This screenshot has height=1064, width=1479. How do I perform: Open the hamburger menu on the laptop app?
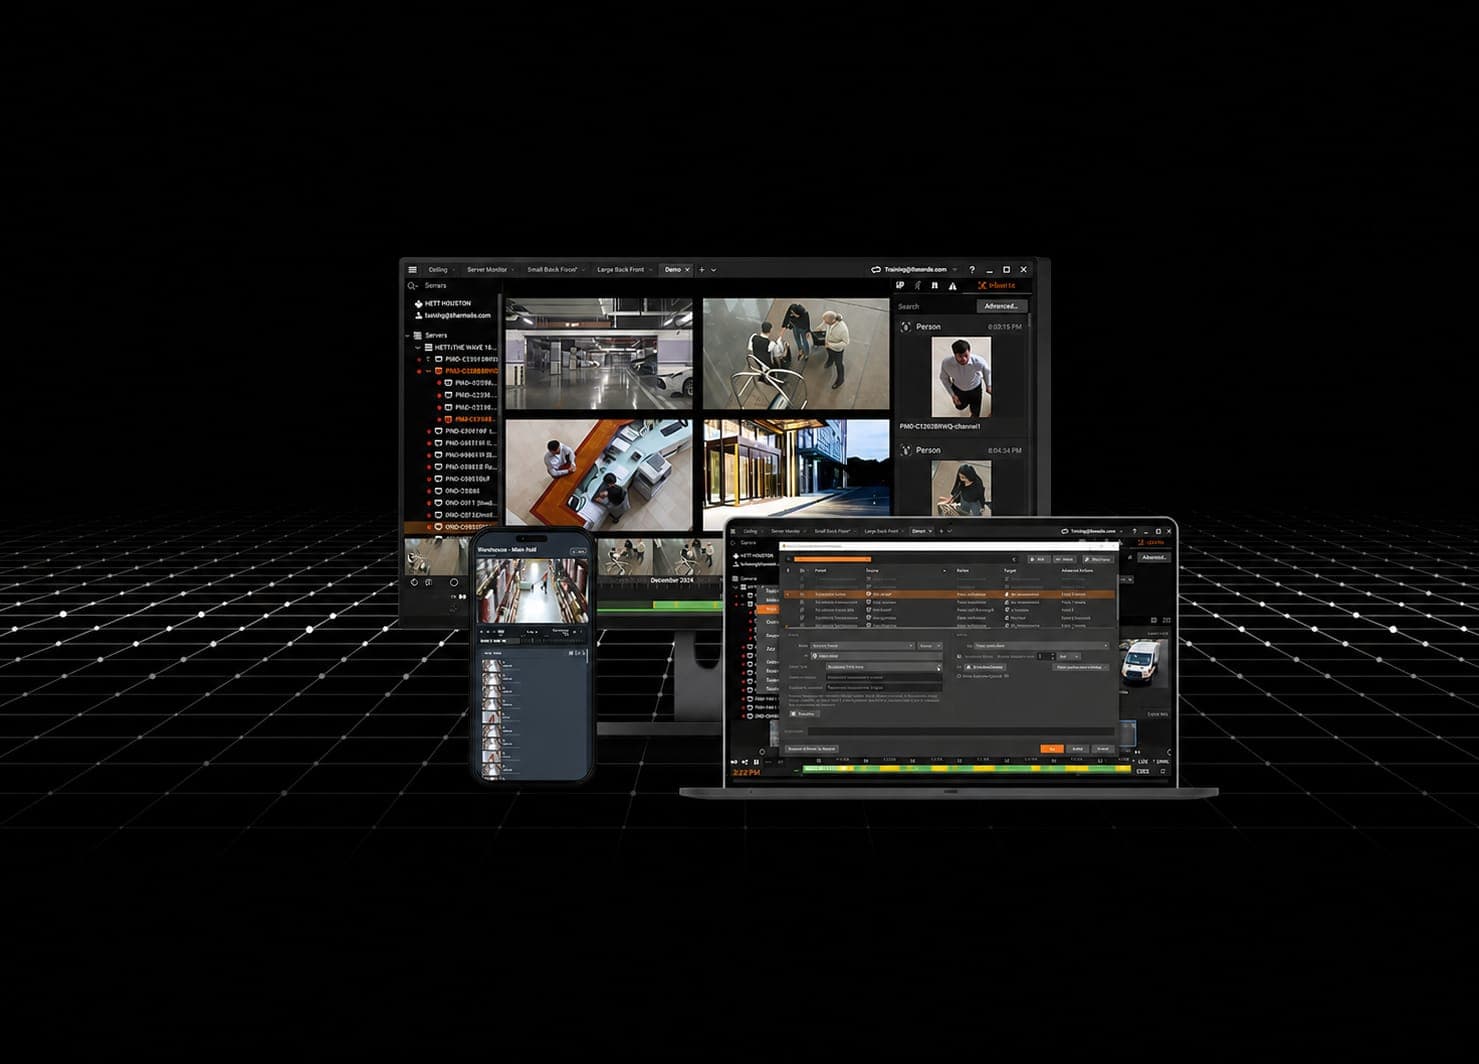coord(733,531)
